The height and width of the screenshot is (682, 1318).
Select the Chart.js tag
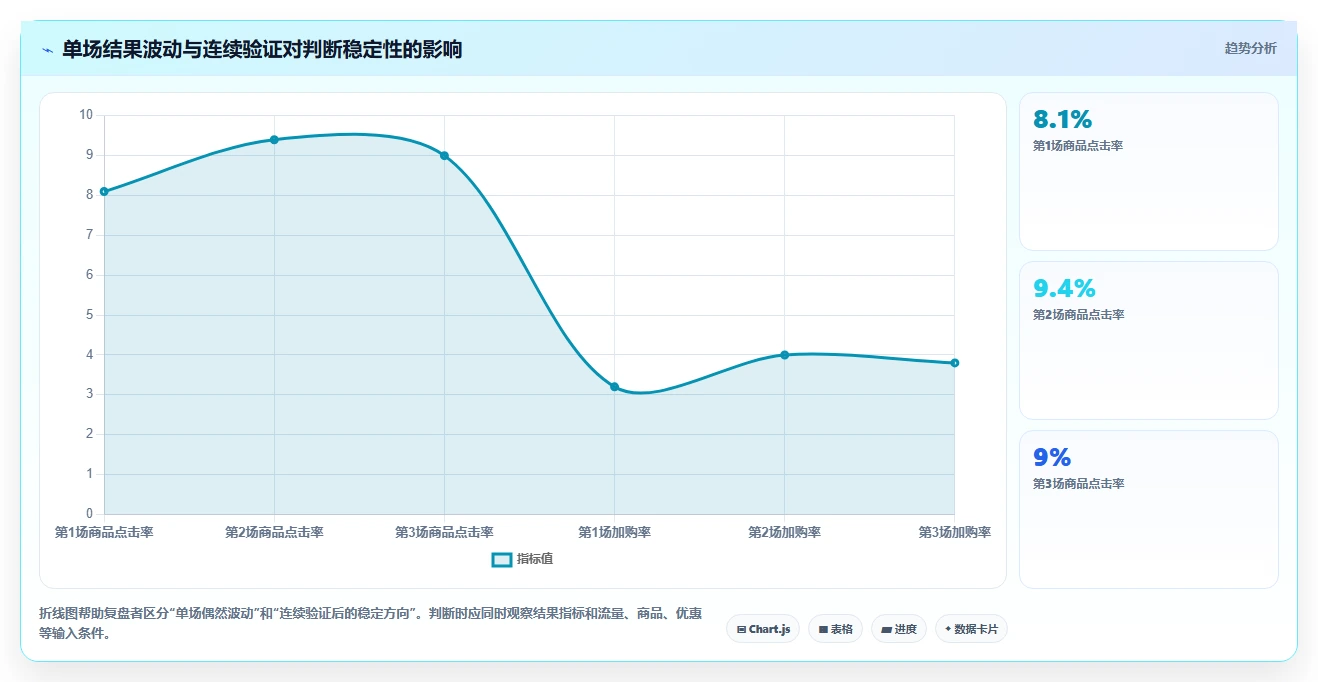(x=763, y=629)
